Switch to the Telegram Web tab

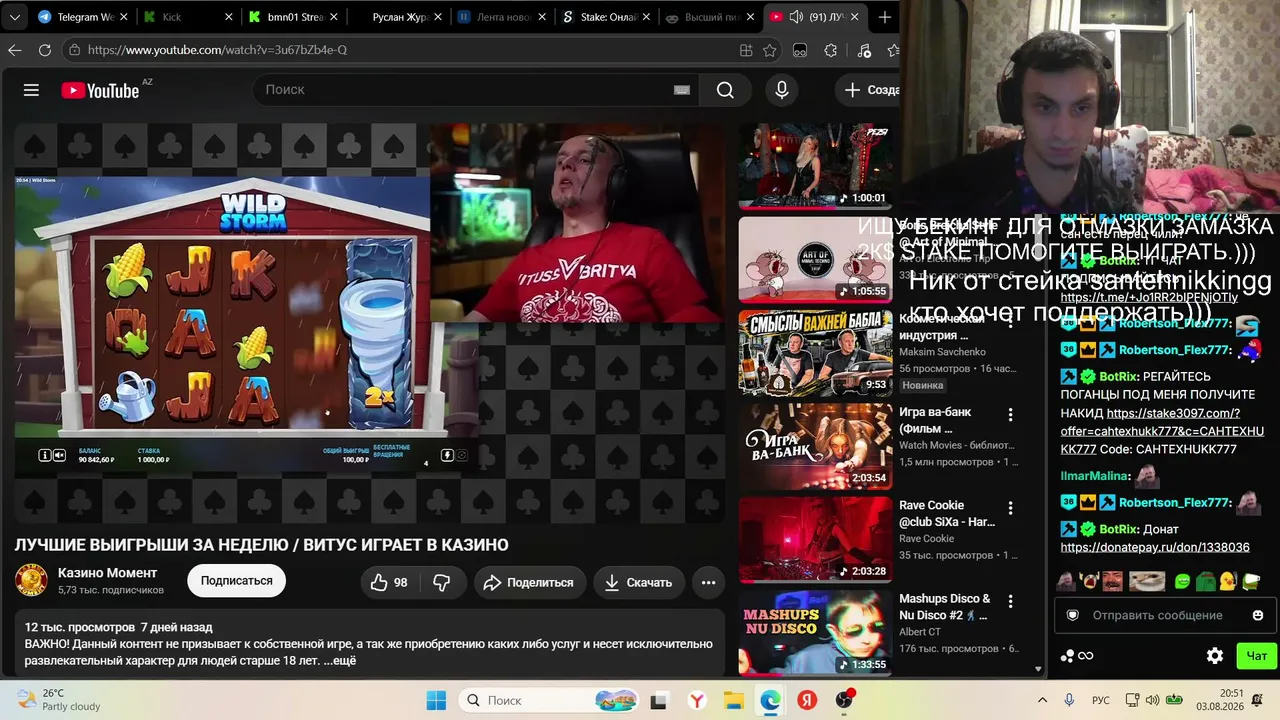tap(84, 17)
